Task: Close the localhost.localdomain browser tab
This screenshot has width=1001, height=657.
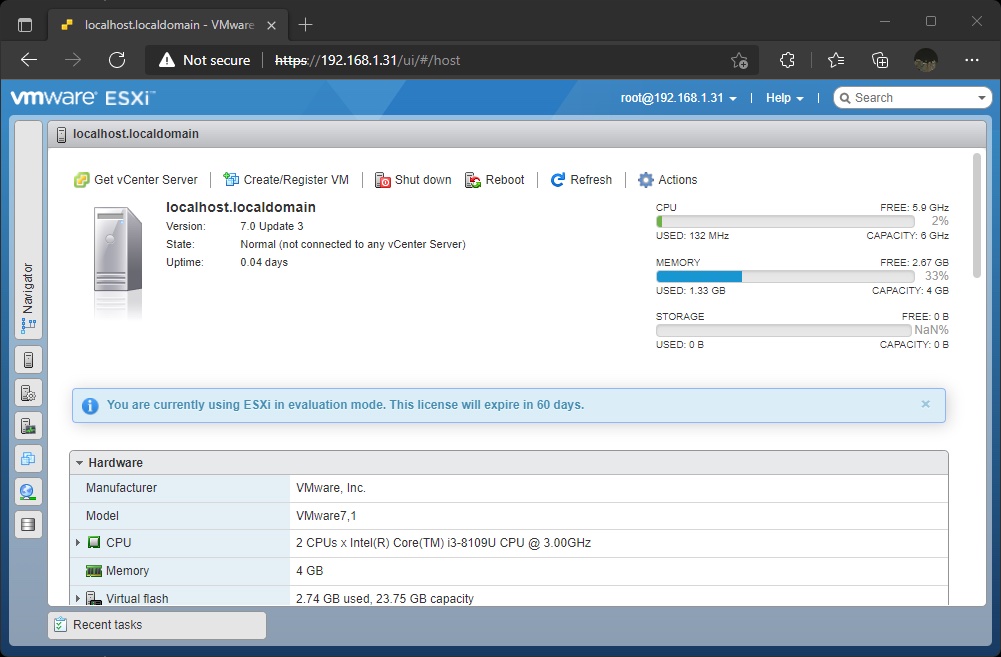Action: click(x=271, y=26)
